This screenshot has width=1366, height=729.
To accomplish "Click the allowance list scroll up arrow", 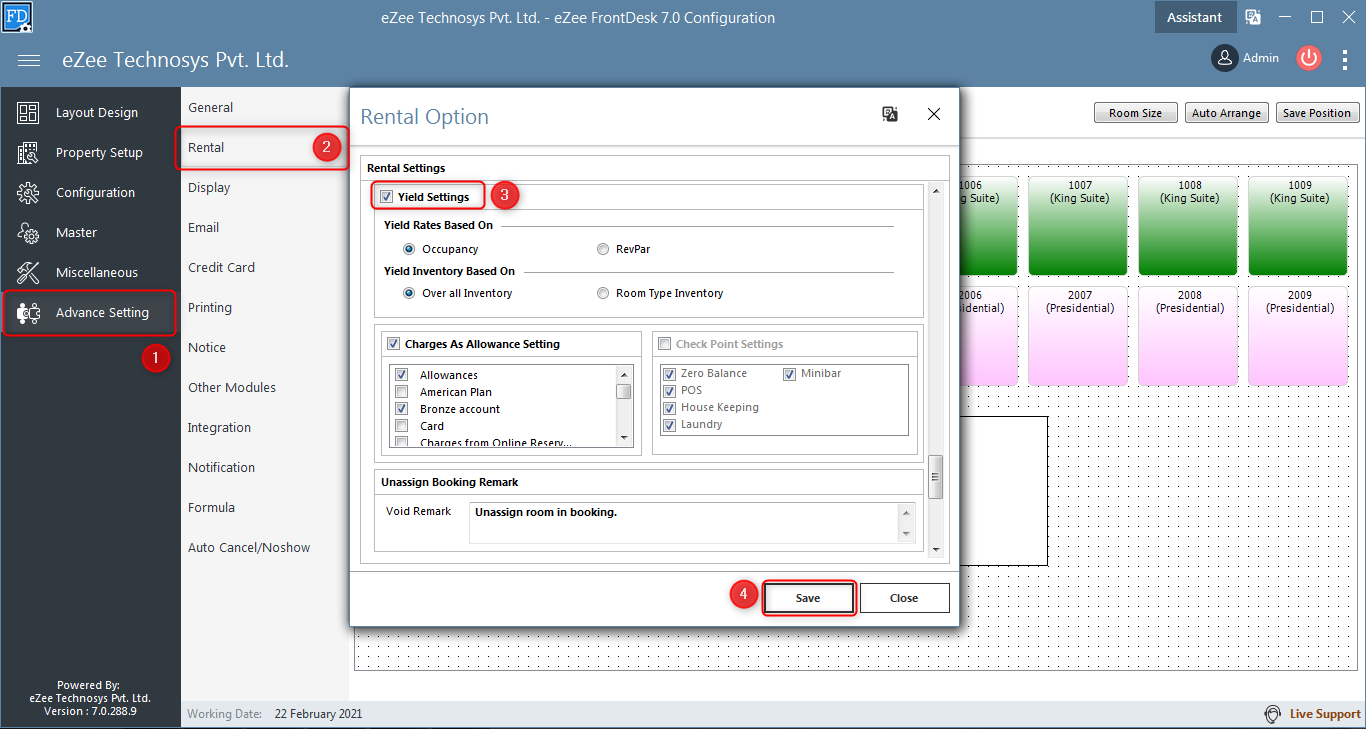I will (x=624, y=373).
